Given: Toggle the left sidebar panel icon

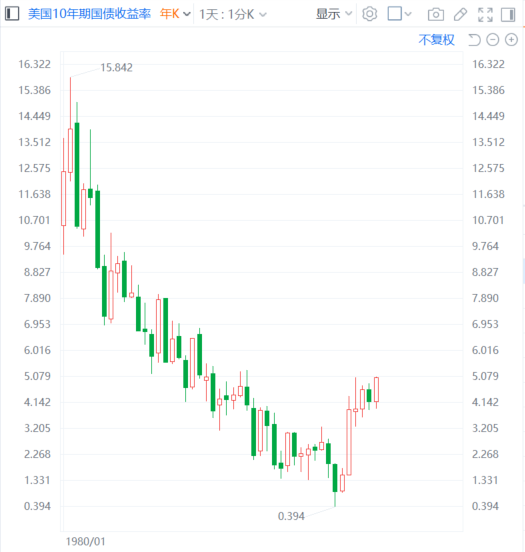Looking at the screenshot, I should tap(12, 14).
